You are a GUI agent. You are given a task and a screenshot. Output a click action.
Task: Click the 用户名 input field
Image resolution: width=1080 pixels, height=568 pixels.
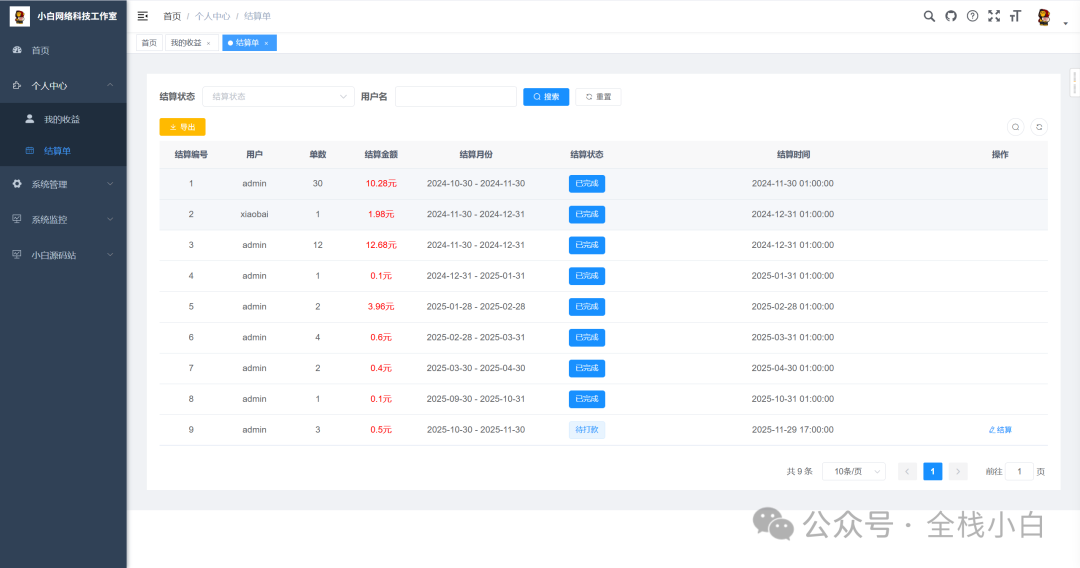tap(455, 97)
